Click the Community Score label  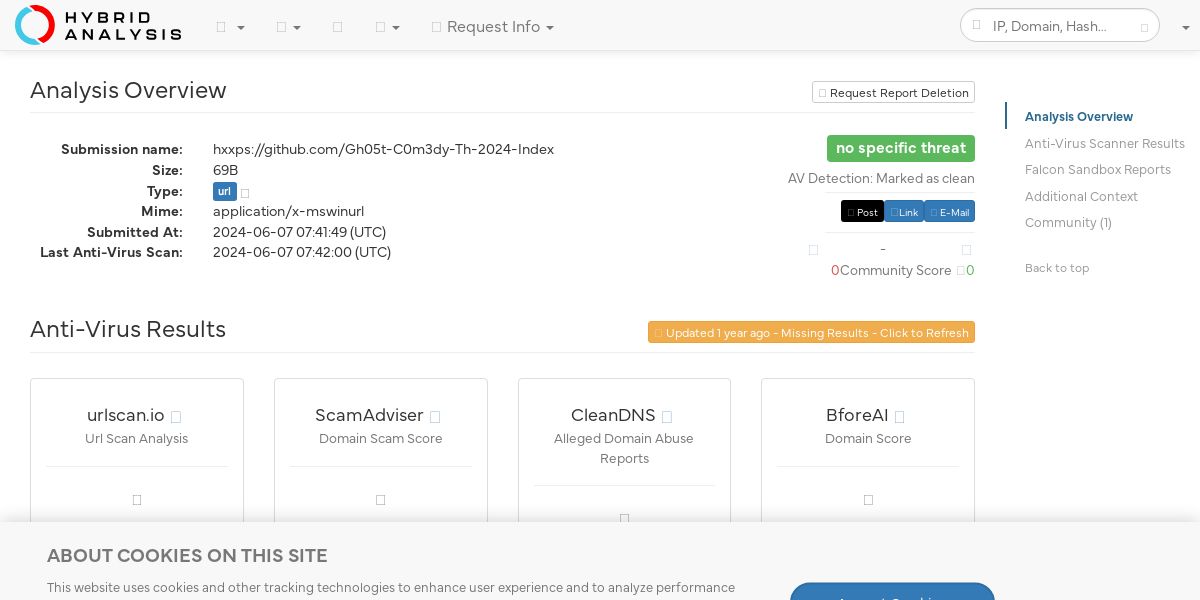896,271
